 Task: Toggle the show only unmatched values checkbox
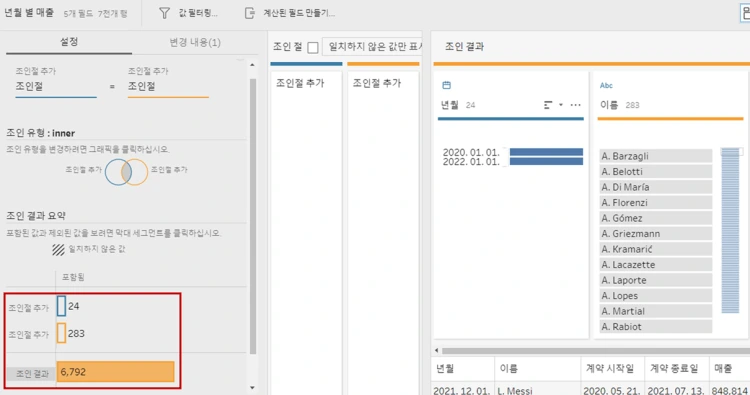(x=313, y=47)
